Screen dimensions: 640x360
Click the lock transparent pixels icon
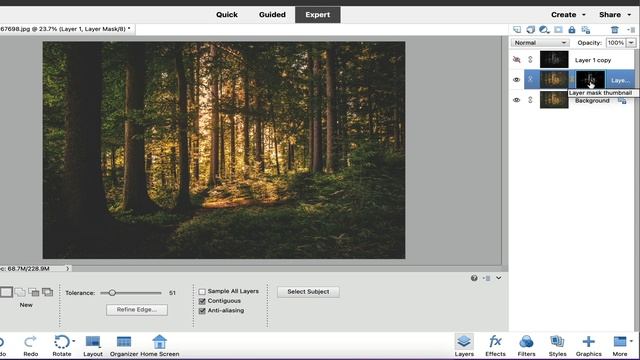point(586,30)
